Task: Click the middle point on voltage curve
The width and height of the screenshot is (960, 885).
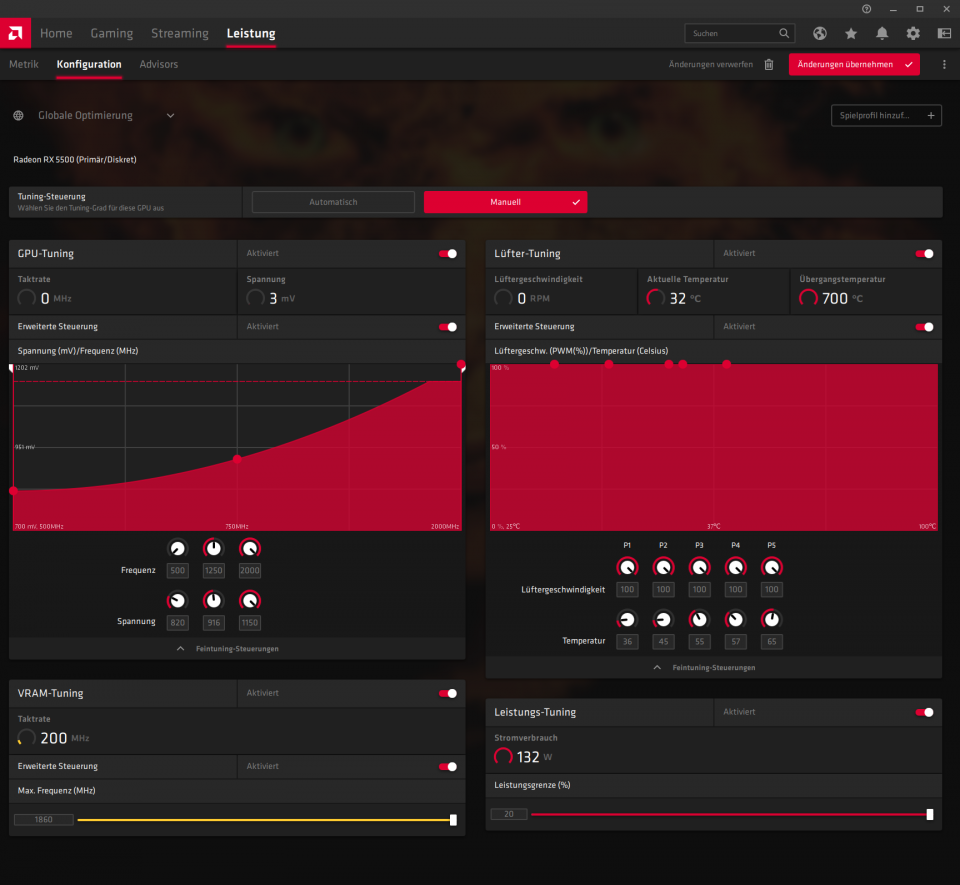Action: click(x=238, y=458)
